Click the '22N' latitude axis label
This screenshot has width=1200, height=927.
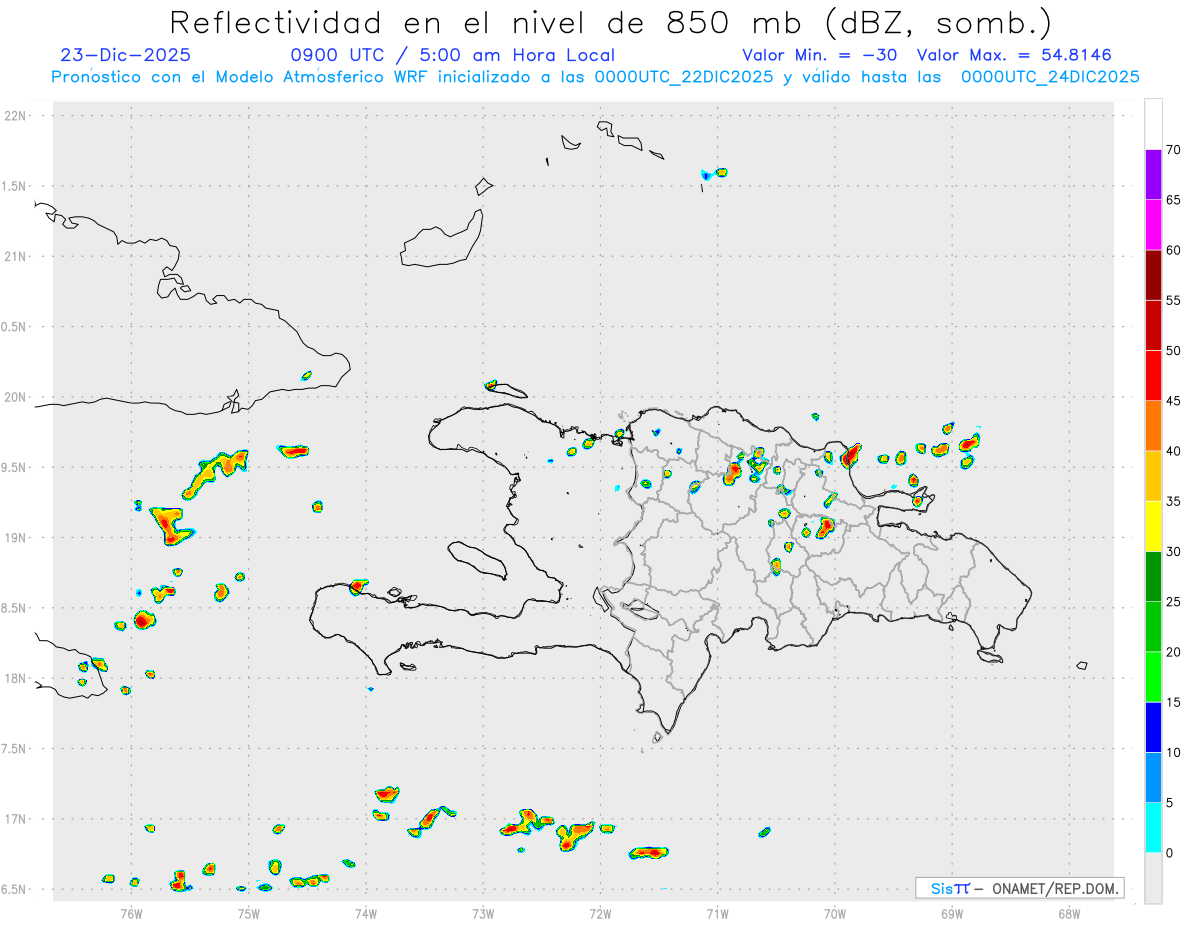pos(17,115)
